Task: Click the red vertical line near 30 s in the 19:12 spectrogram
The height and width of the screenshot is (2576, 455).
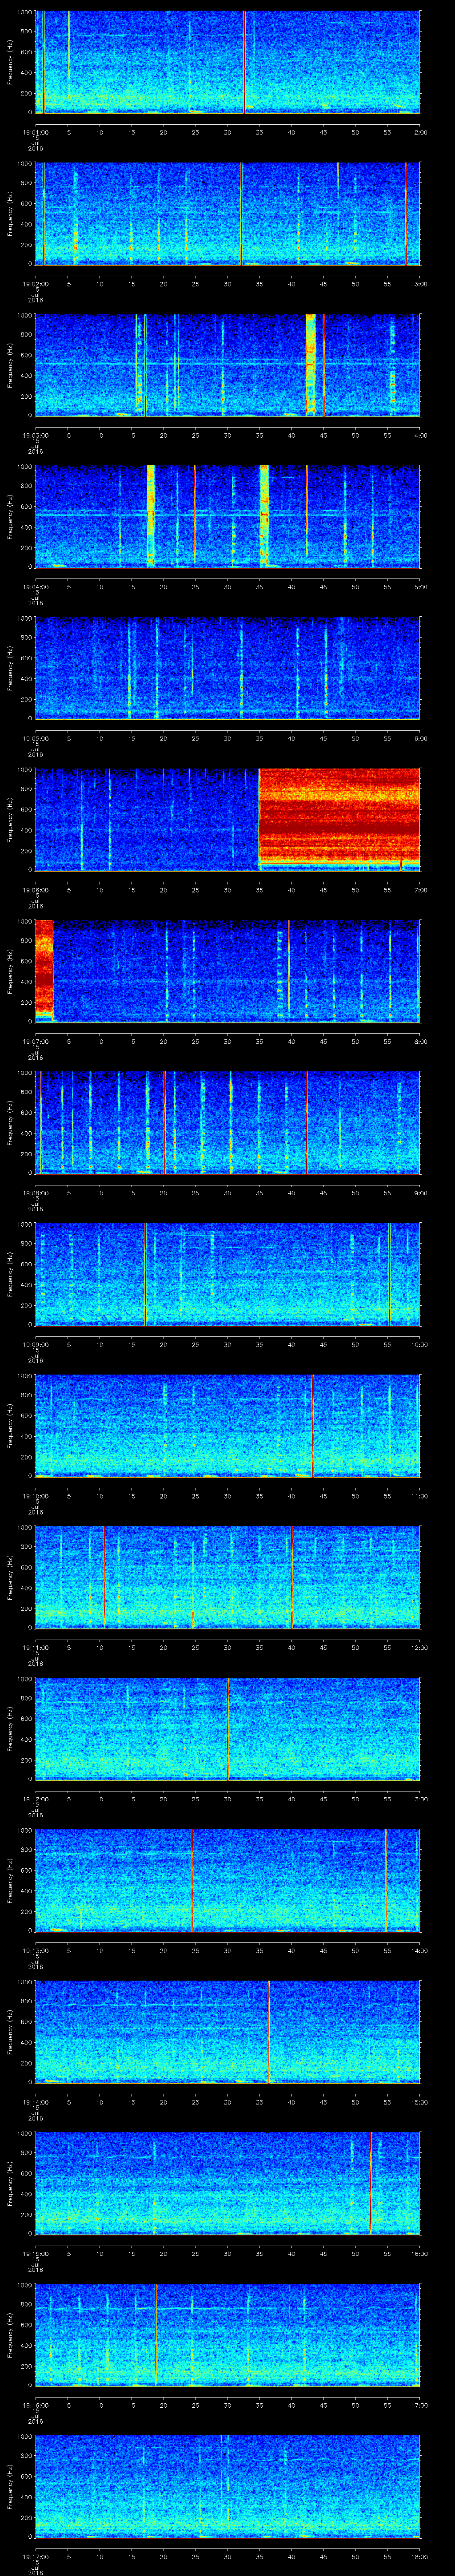Action: 228,1728
